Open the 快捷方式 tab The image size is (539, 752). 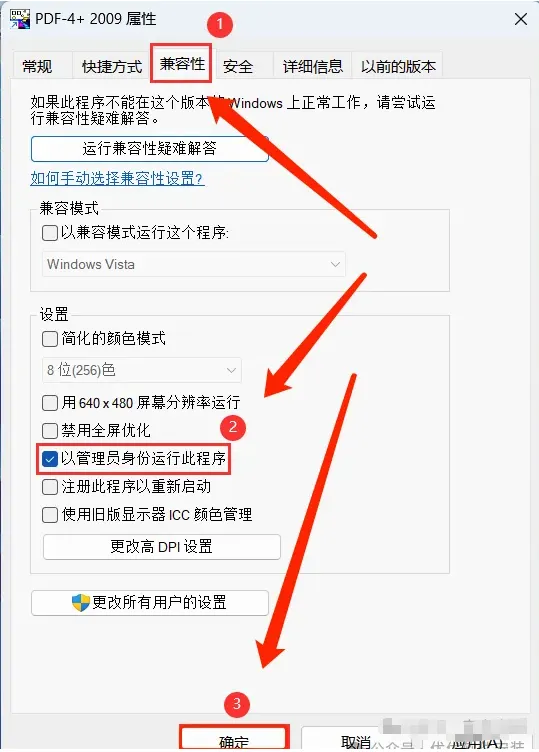(x=112, y=66)
